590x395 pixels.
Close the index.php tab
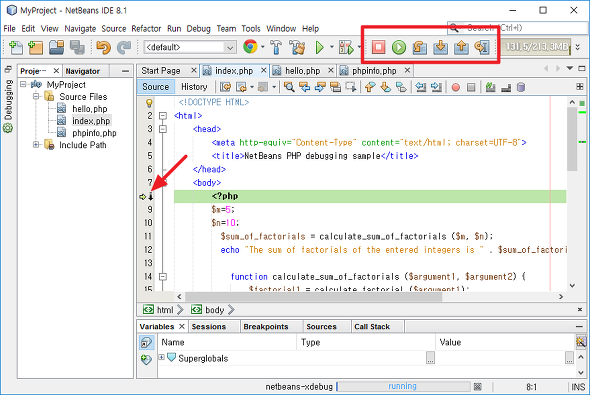coord(264,70)
